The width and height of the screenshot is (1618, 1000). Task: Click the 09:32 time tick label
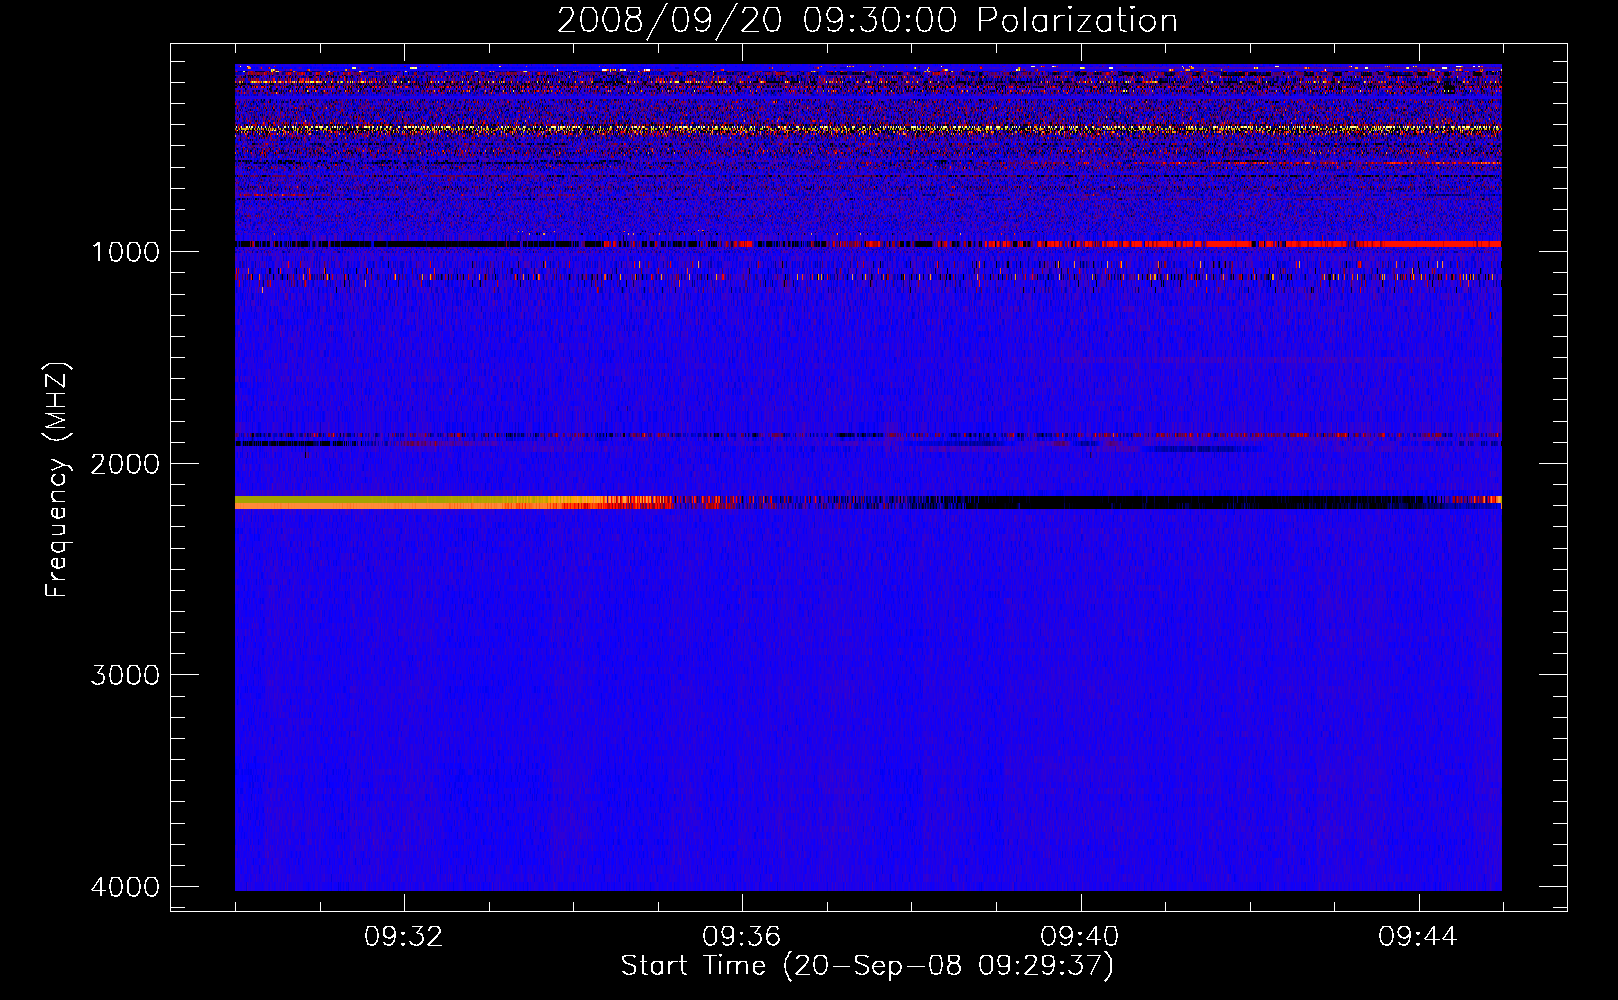point(404,937)
